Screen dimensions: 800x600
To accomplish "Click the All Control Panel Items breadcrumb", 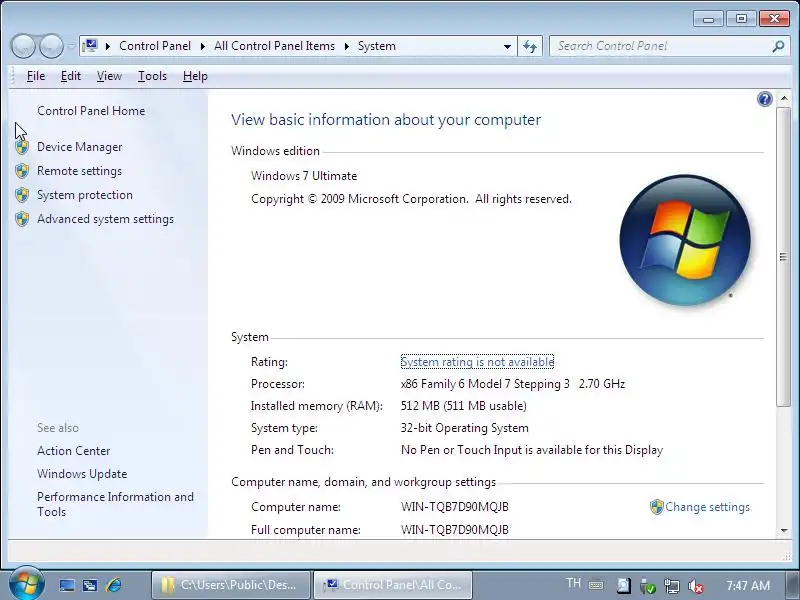I will [x=274, y=46].
